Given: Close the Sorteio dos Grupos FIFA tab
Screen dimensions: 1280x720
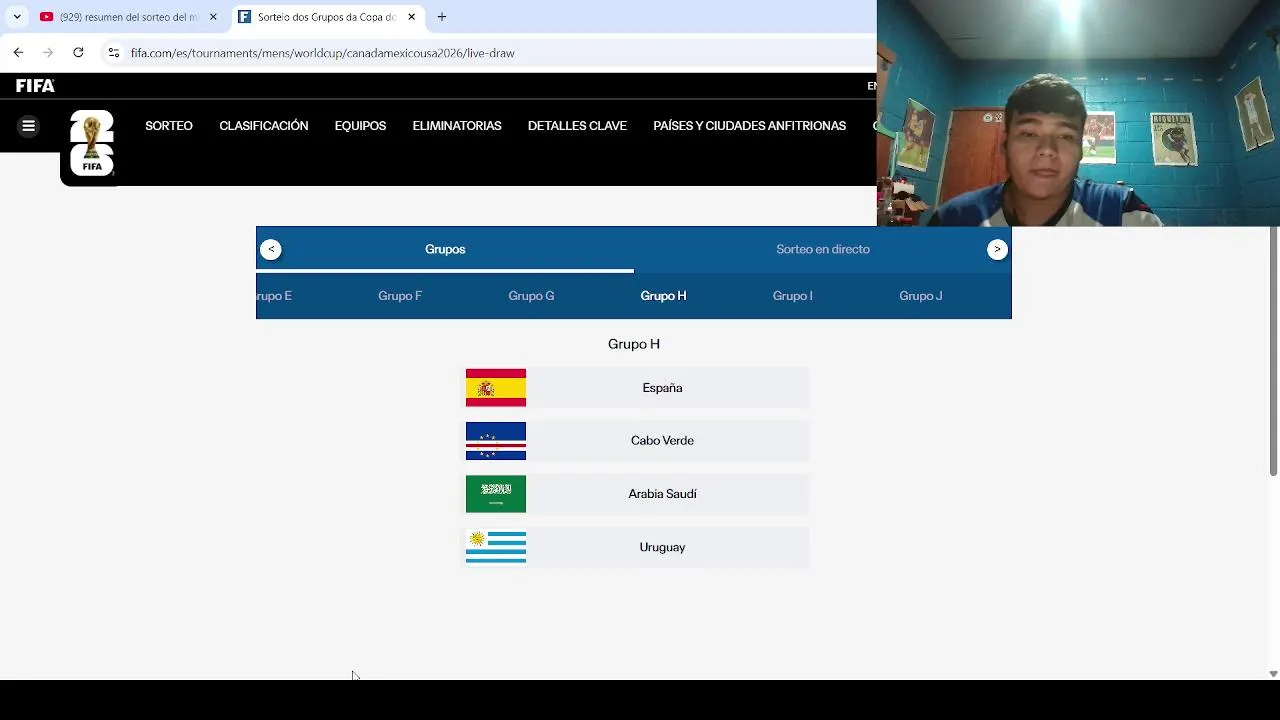Looking at the screenshot, I should [411, 17].
